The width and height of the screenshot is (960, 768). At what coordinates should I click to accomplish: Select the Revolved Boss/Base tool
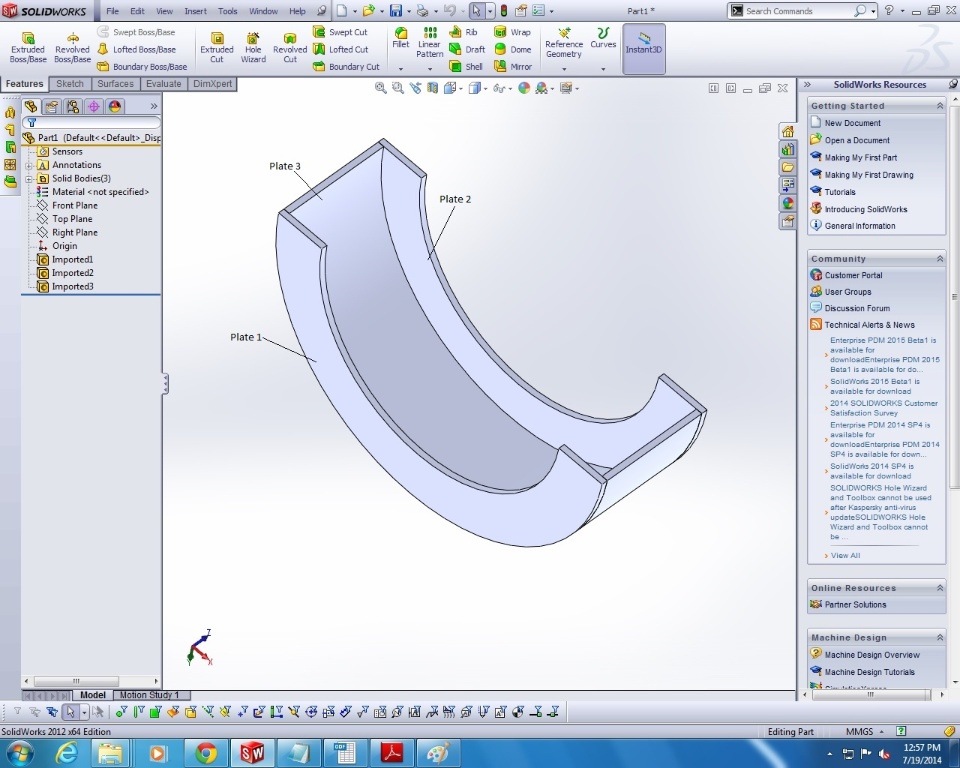pos(72,48)
